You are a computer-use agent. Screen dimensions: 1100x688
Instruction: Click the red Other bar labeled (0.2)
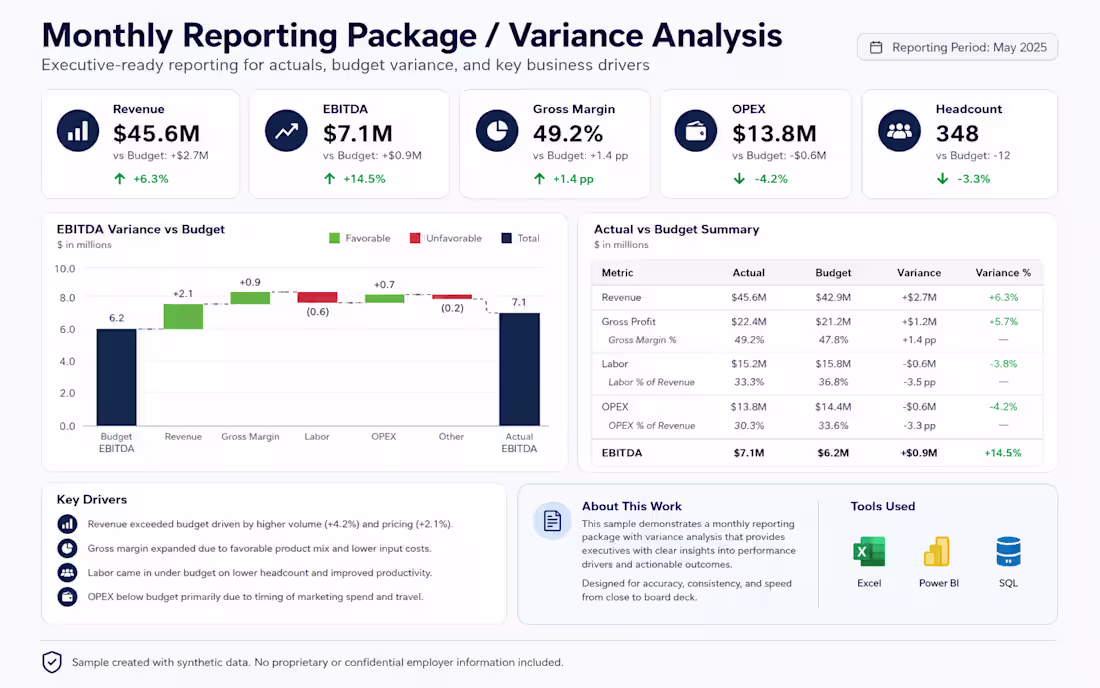(452, 297)
